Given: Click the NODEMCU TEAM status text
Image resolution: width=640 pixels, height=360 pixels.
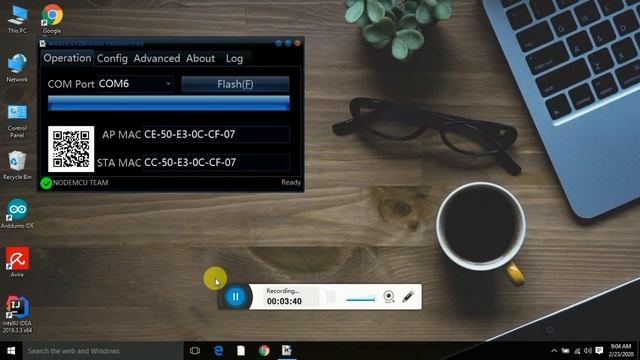Looking at the screenshot, I should 80,182.
